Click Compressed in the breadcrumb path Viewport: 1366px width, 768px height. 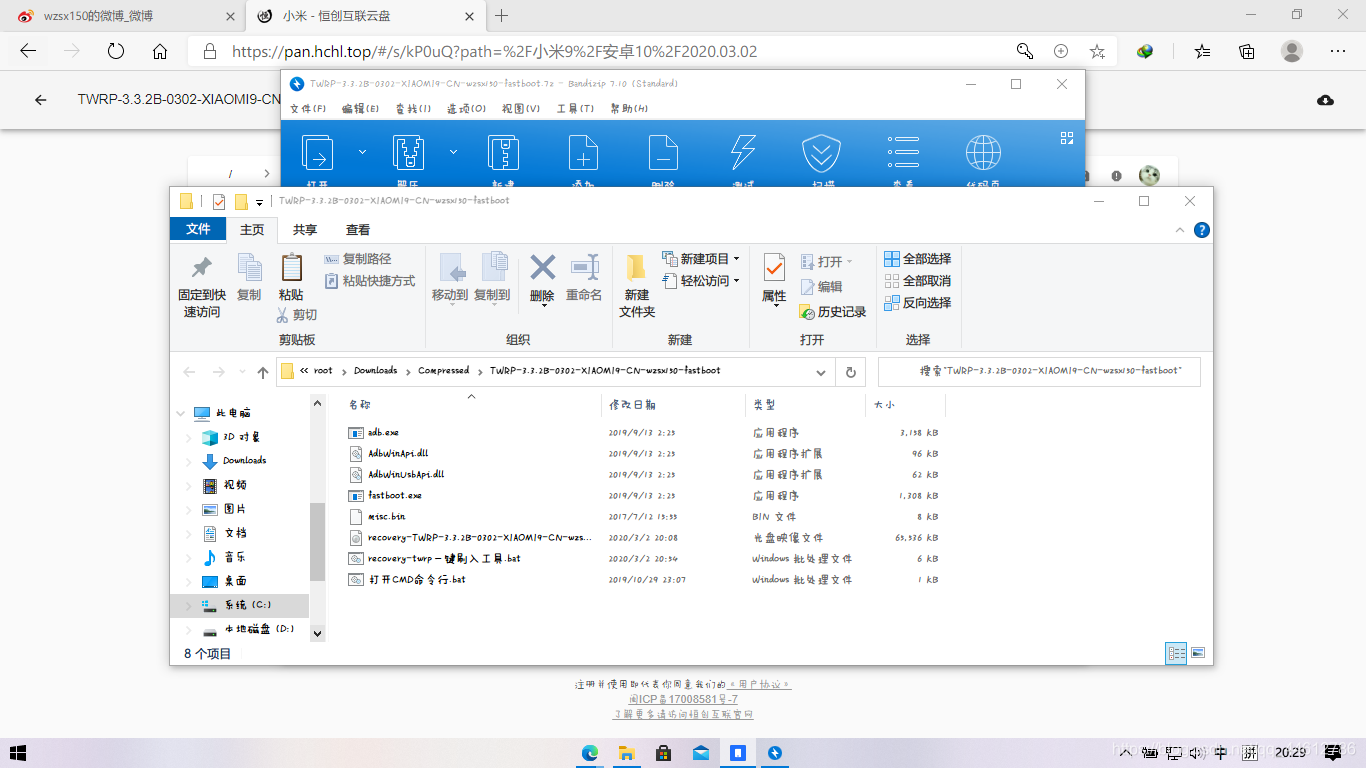(x=443, y=371)
